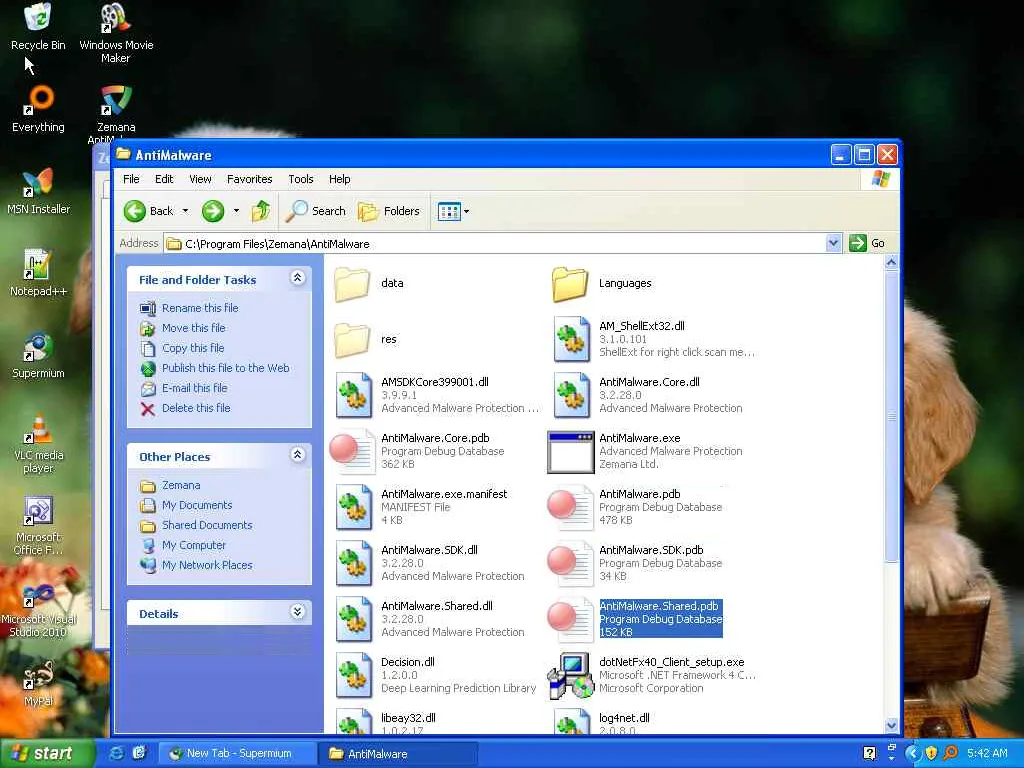Click the green Back arrow button
1024x768 pixels.
point(135,211)
